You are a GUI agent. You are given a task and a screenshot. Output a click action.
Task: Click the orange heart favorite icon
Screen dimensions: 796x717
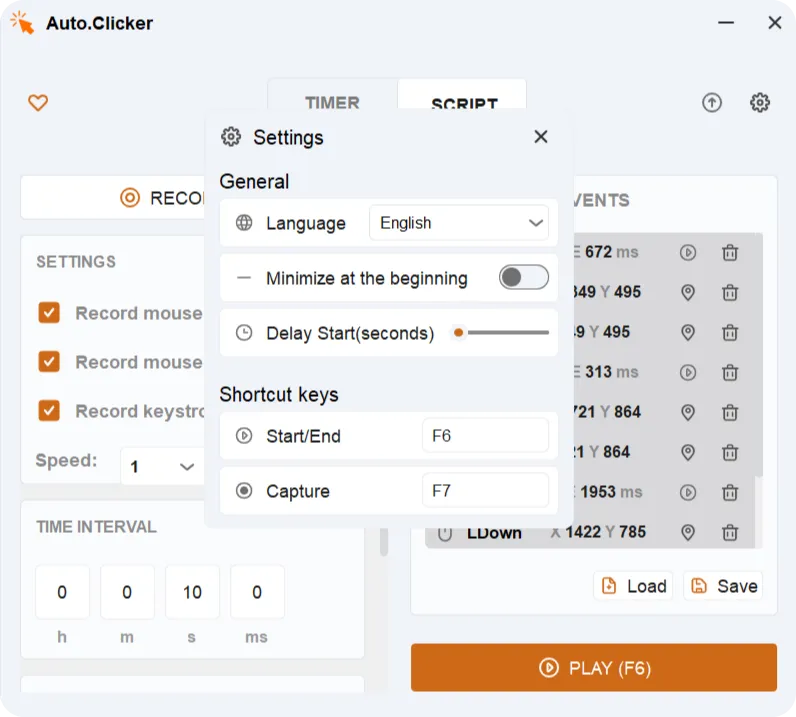tap(38, 103)
